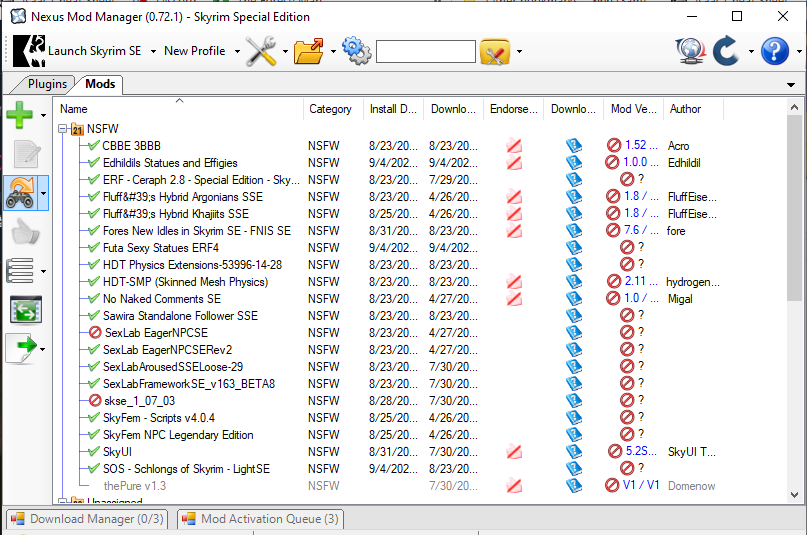Click the globe Nexus login icon
Screen dimensions: 807x535
click(x=690, y=51)
